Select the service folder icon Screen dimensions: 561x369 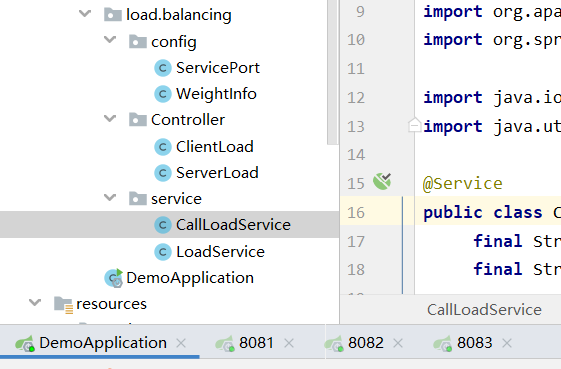[x=138, y=199]
